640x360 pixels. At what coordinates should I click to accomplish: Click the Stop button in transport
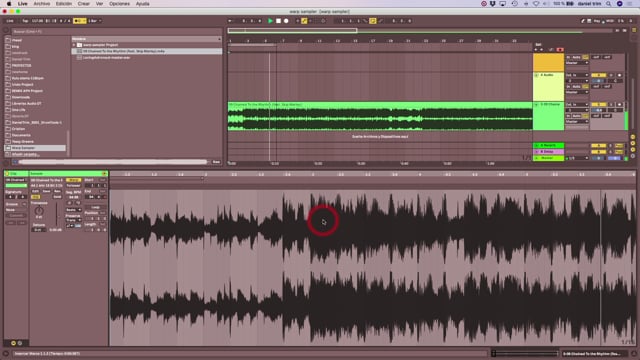point(278,21)
